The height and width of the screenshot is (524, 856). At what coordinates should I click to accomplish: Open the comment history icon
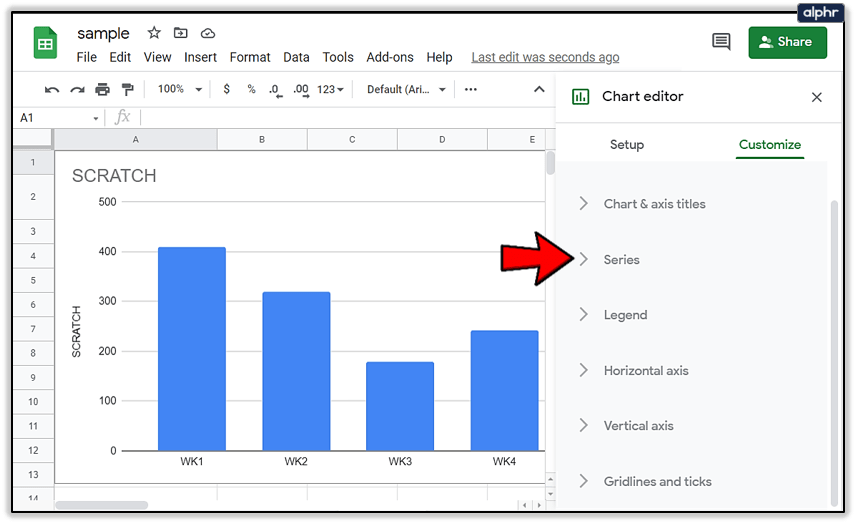point(721,41)
